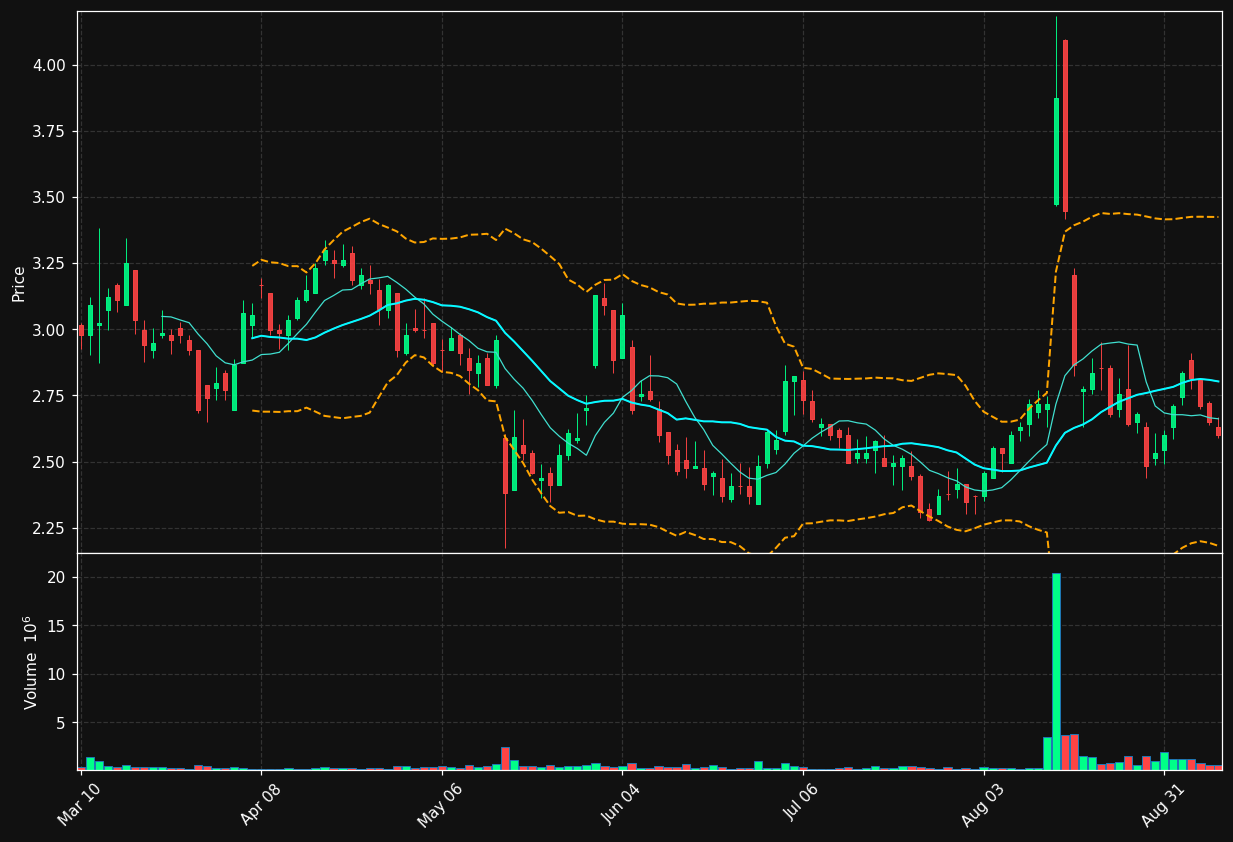Viewport: 1233px width, 842px height.
Task: Click the 20 volume axis label
Action: click(56, 578)
